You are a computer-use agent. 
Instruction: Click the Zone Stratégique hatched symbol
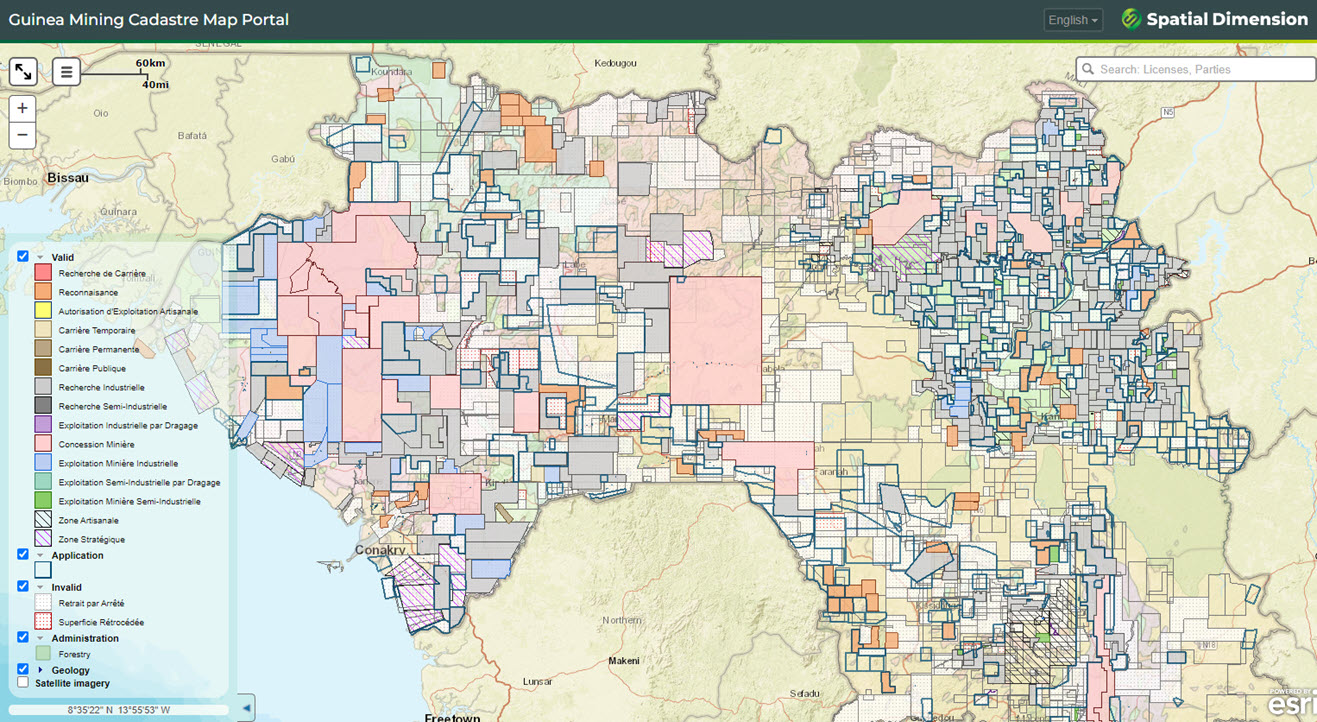(43, 539)
